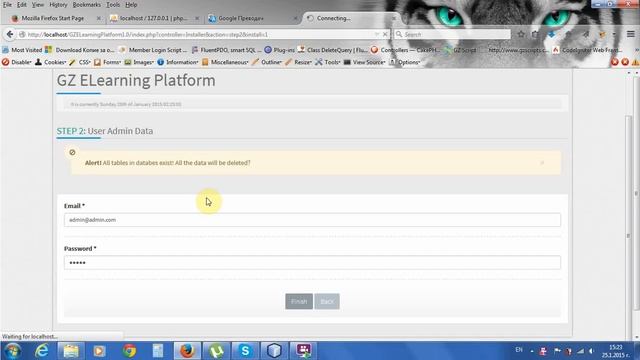
Task: Open the Firefox hamburger menu
Action: click(631, 35)
